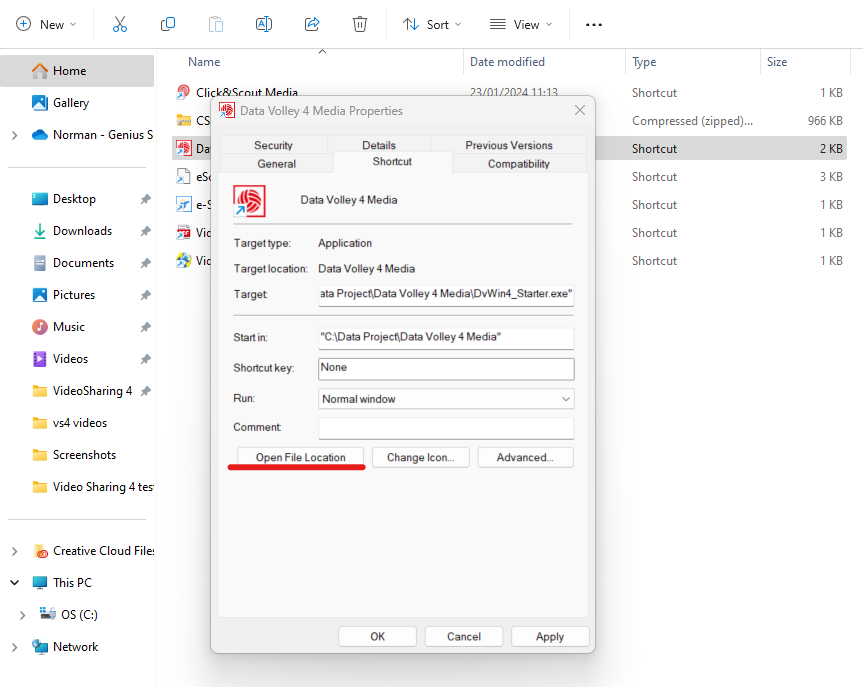This screenshot has width=863, height=687.
Task: Click the Click&Scout Media shortcut icon
Action: tap(183, 92)
